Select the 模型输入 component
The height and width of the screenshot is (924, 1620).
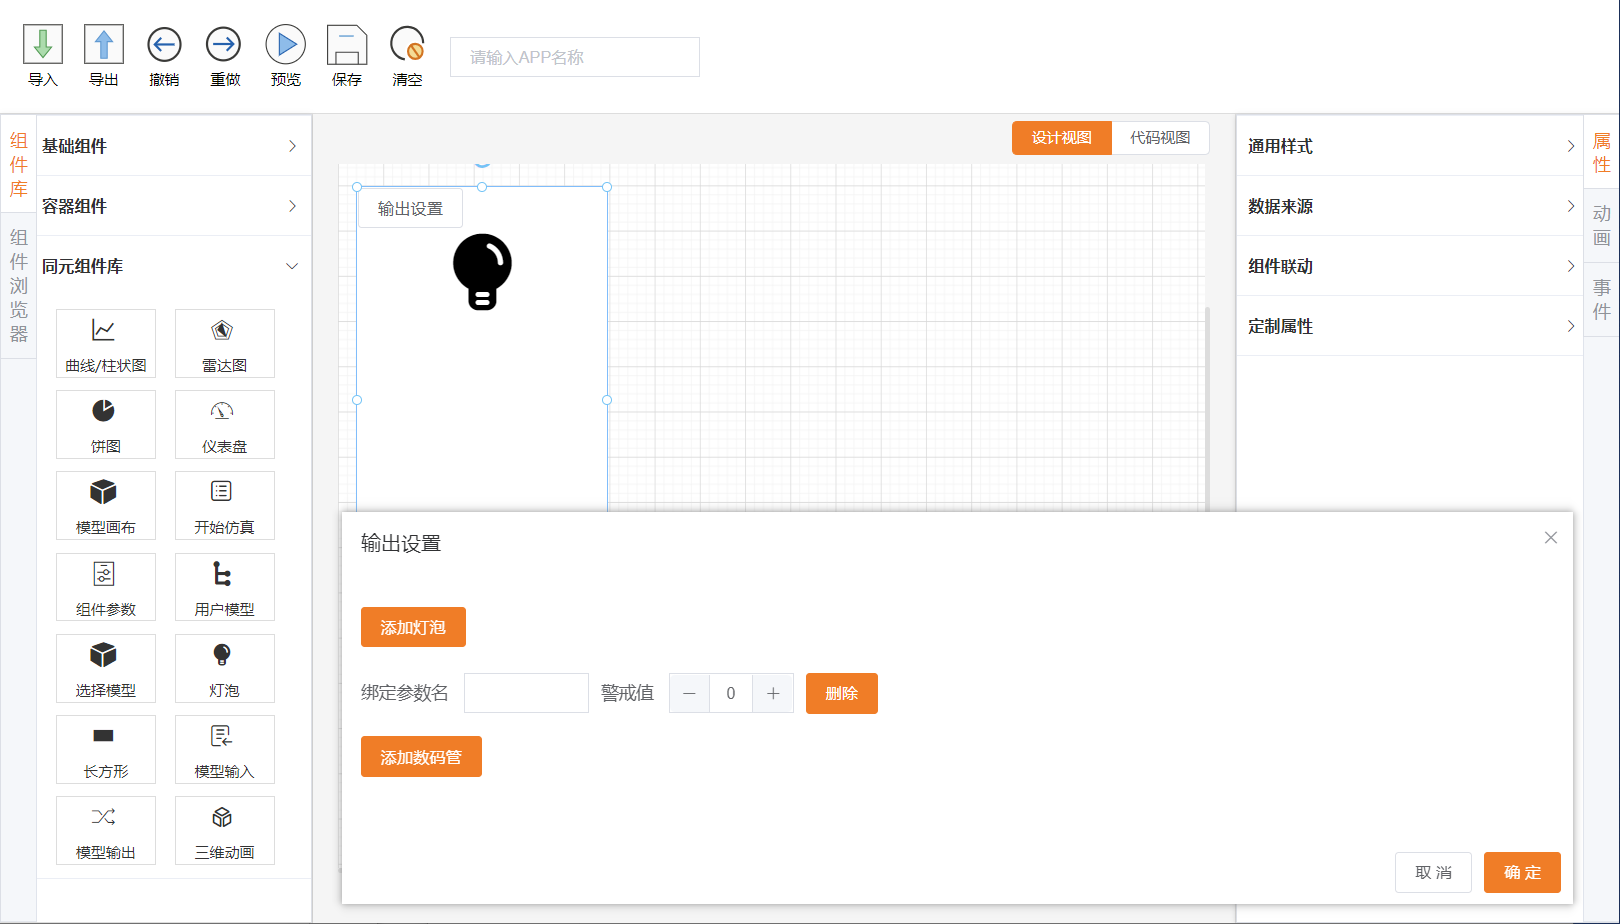tap(224, 749)
